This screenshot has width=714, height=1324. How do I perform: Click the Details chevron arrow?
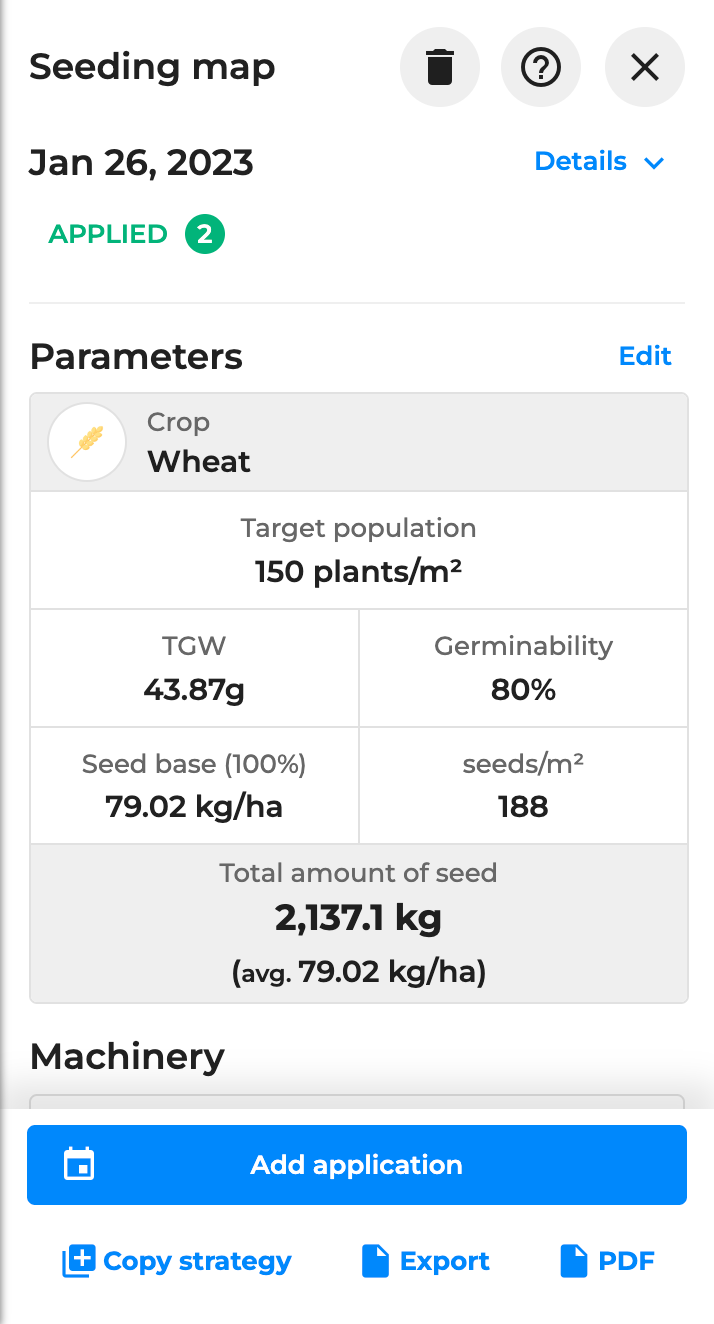655,163
